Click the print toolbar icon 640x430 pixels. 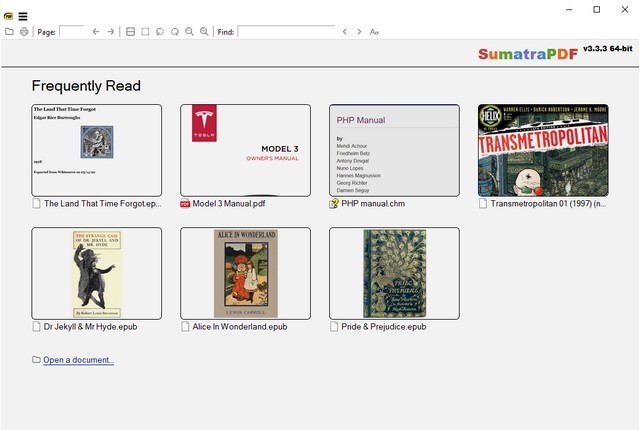click(24, 32)
